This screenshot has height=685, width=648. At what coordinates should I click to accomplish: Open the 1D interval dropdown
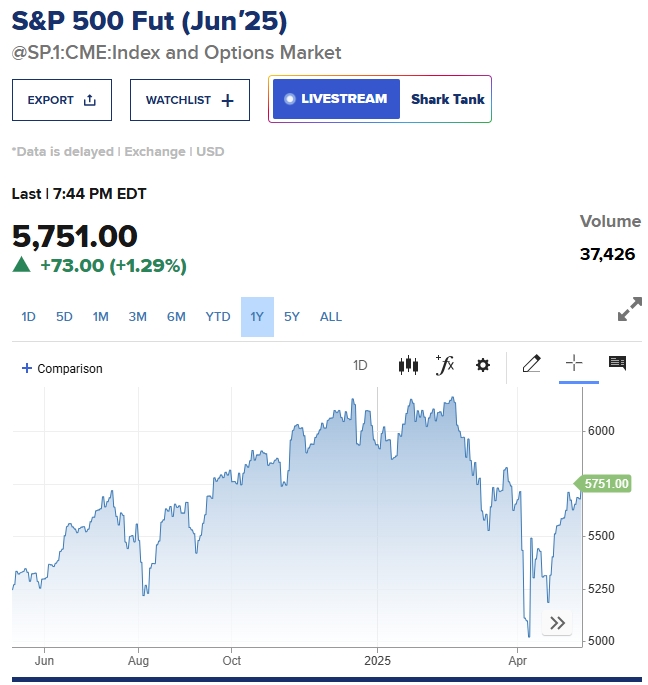pyautogui.click(x=360, y=365)
